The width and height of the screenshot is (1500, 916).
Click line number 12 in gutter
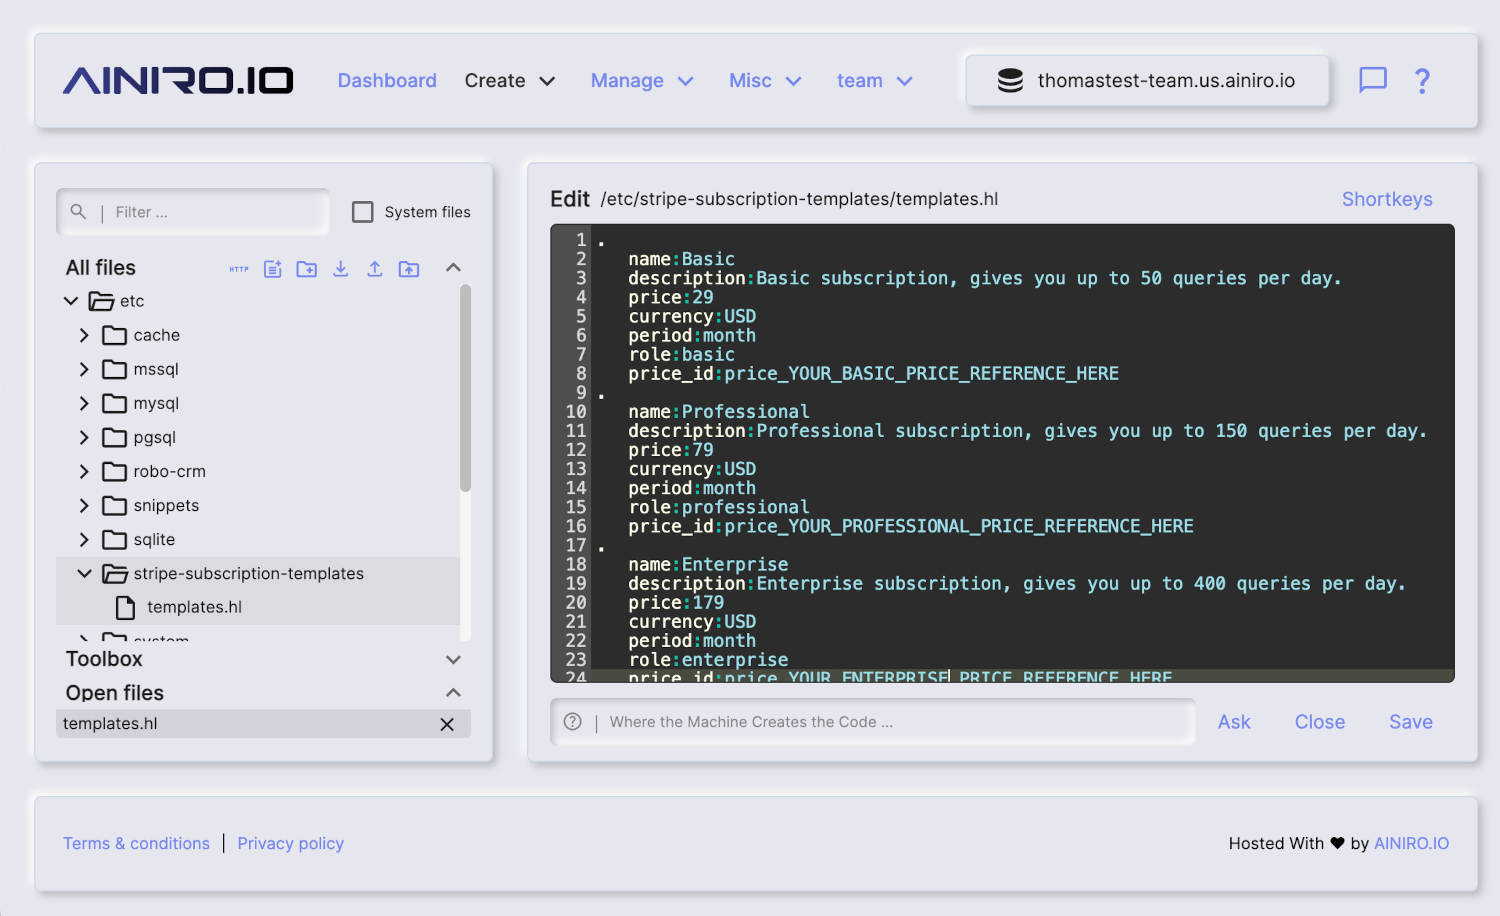coord(576,450)
